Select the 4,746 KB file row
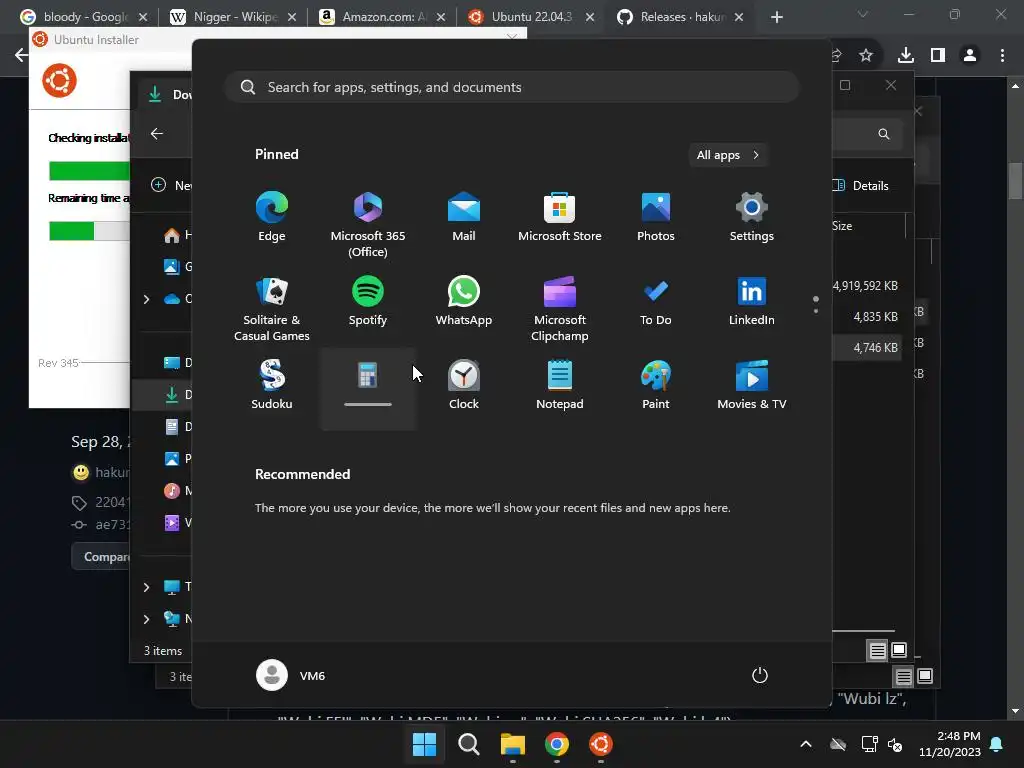This screenshot has height=768, width=1024. click(x=866, y=348)
